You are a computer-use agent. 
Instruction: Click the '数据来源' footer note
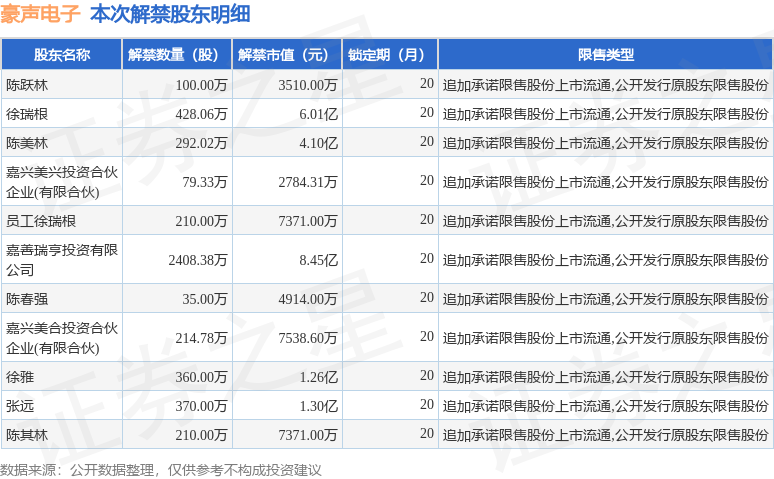tap(160, 470)
